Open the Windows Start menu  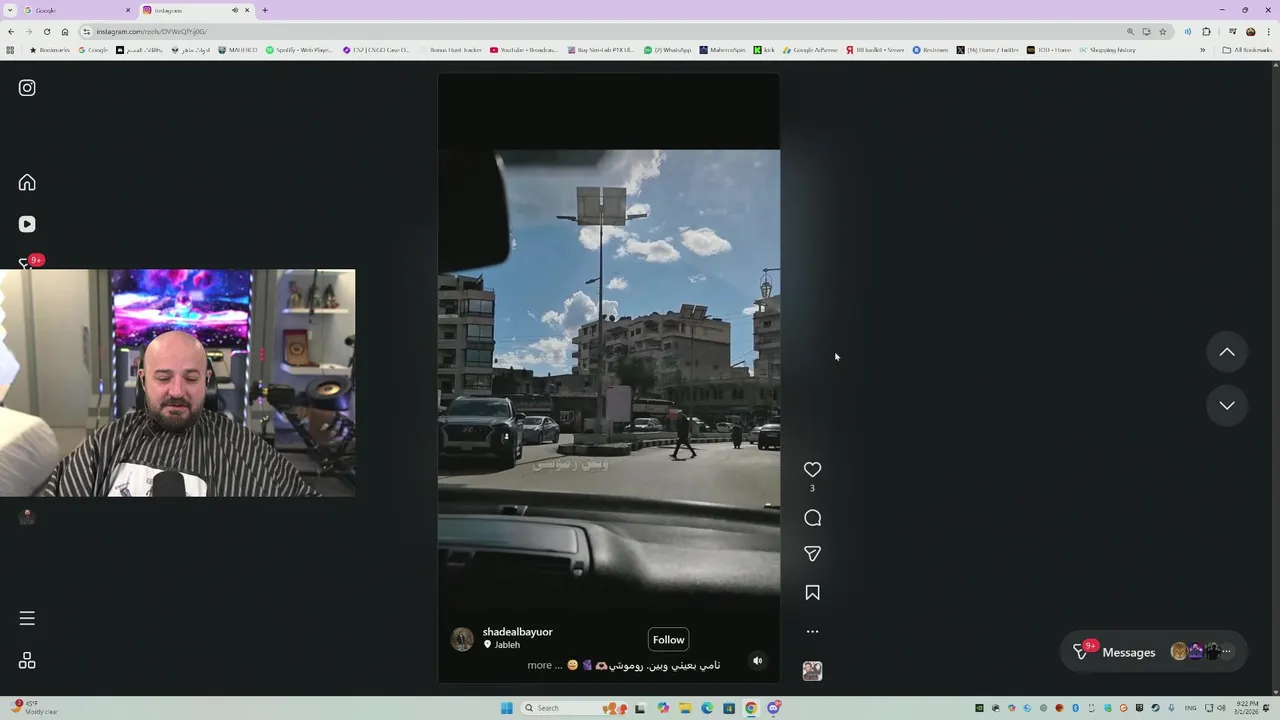[x=507, y=708]
